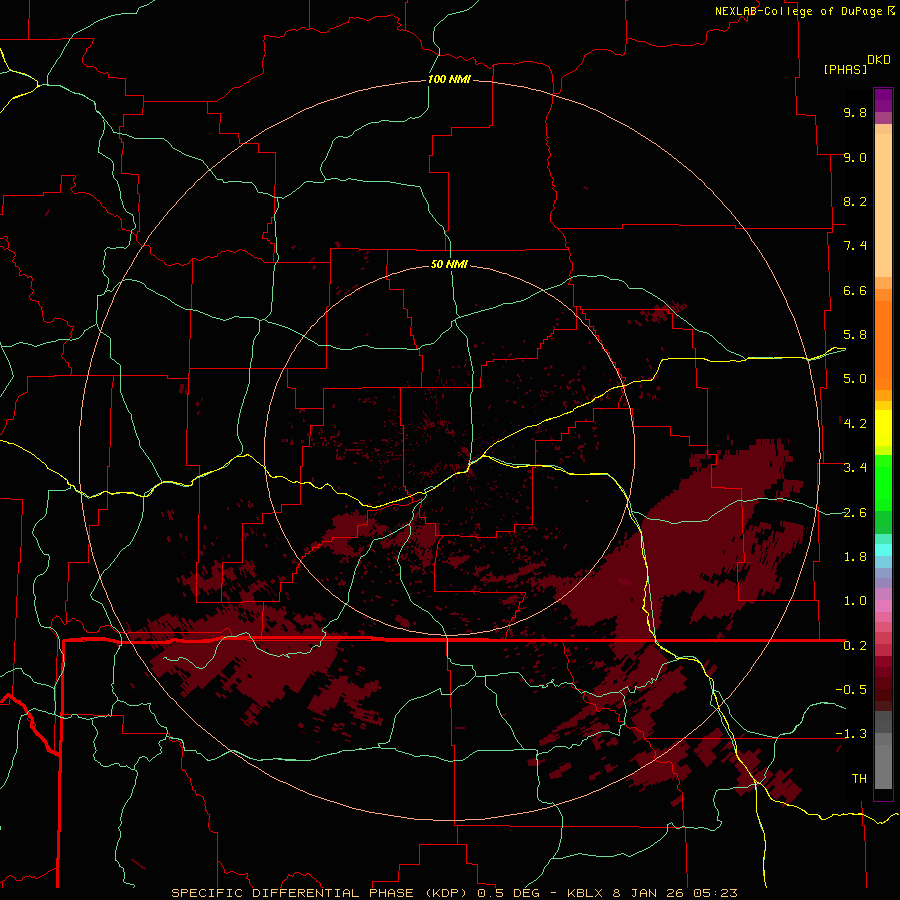This screenshot has height=900, width=900.
Task: Click the TH threshold label on the scale
Action: (859, 779)
